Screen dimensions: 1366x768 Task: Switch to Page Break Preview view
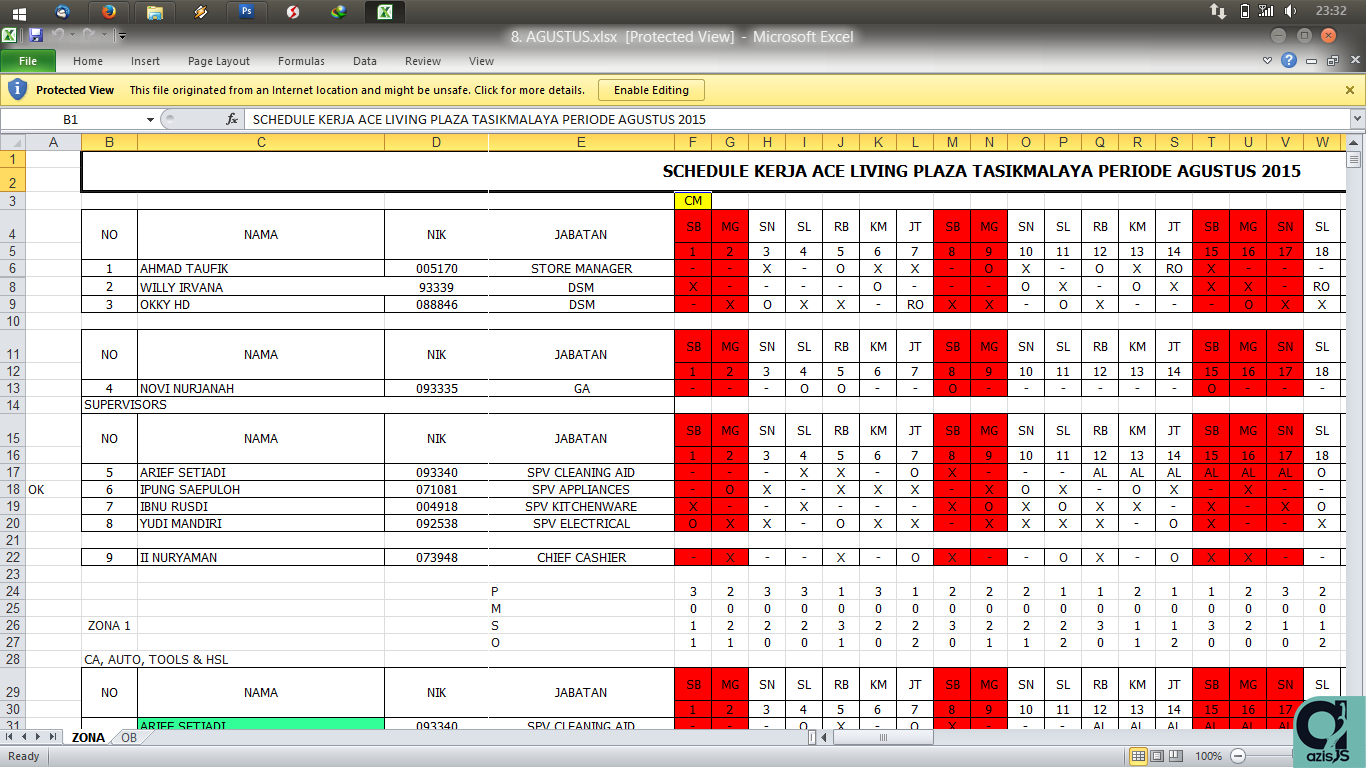[1177, 756]
